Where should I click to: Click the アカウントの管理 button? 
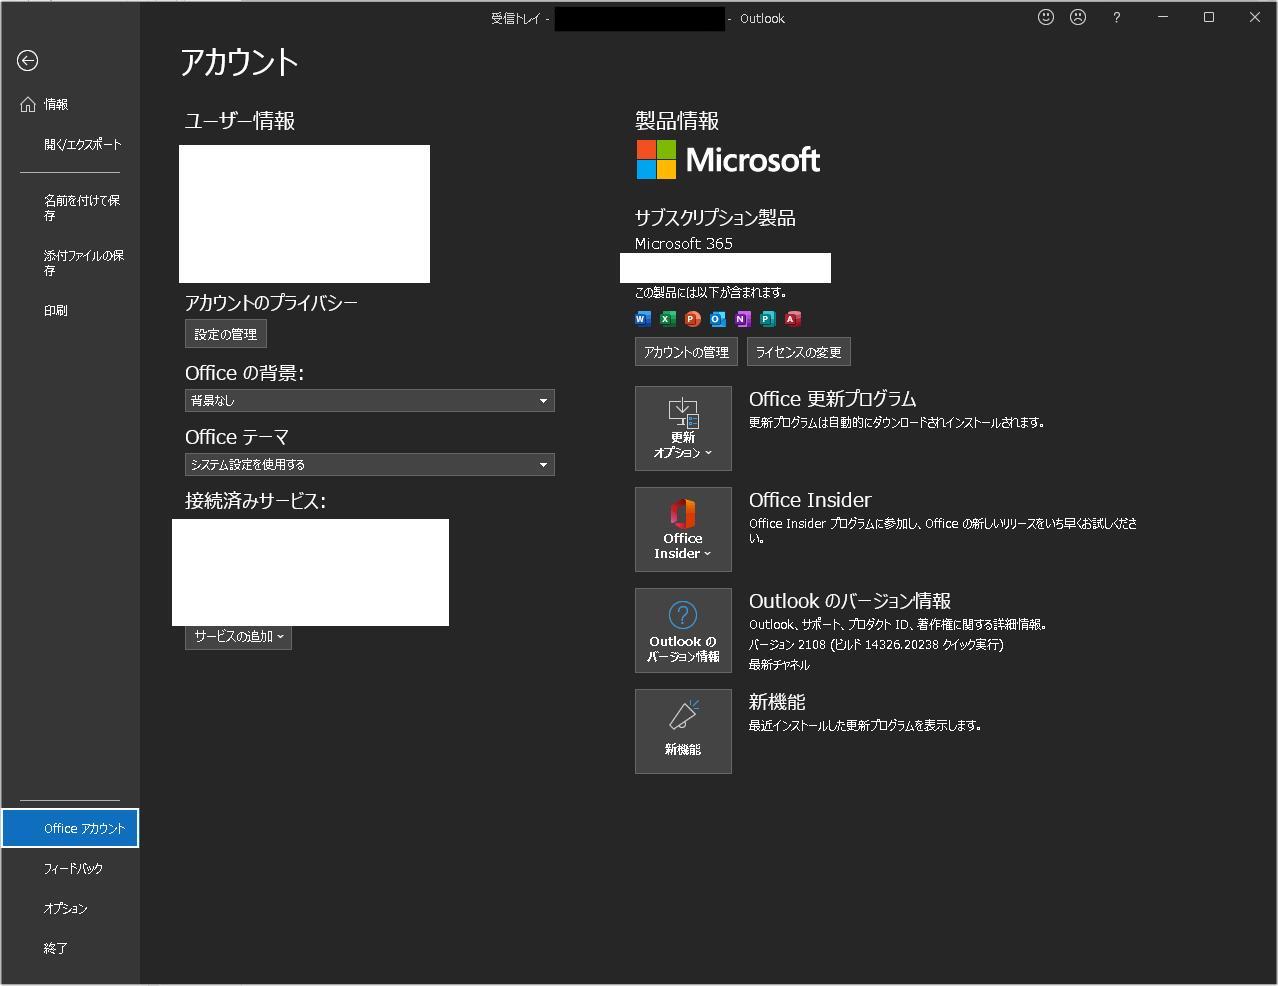[x=686, y=352]
